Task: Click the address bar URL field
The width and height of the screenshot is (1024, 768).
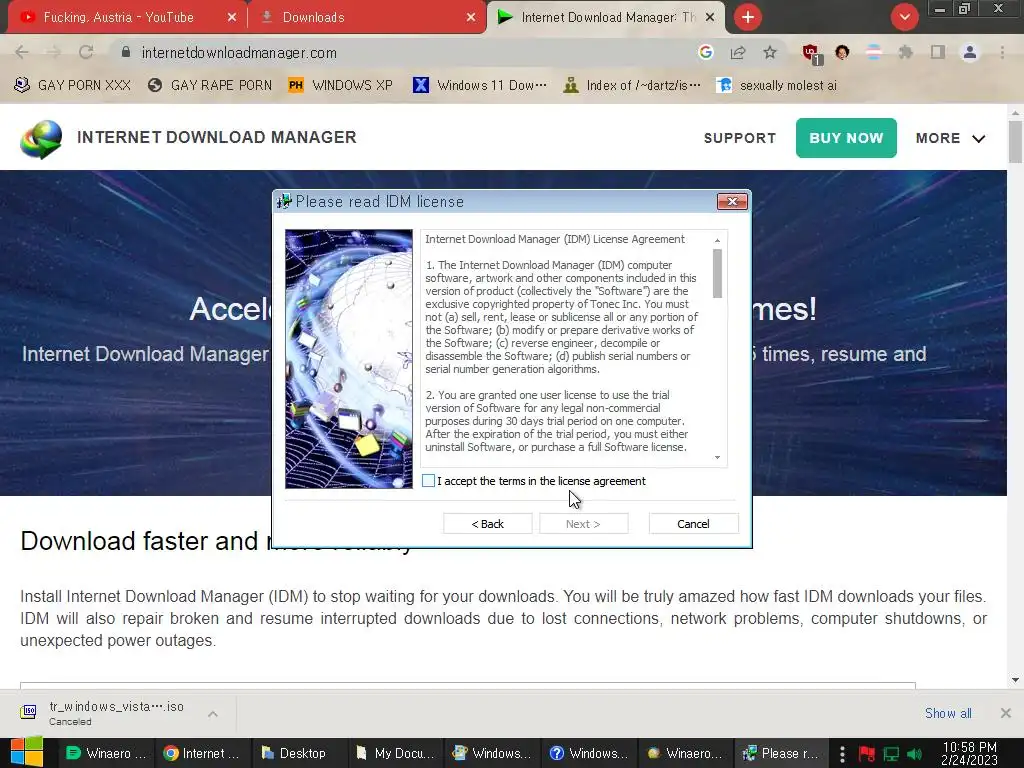Action: [x=405, y=53]
